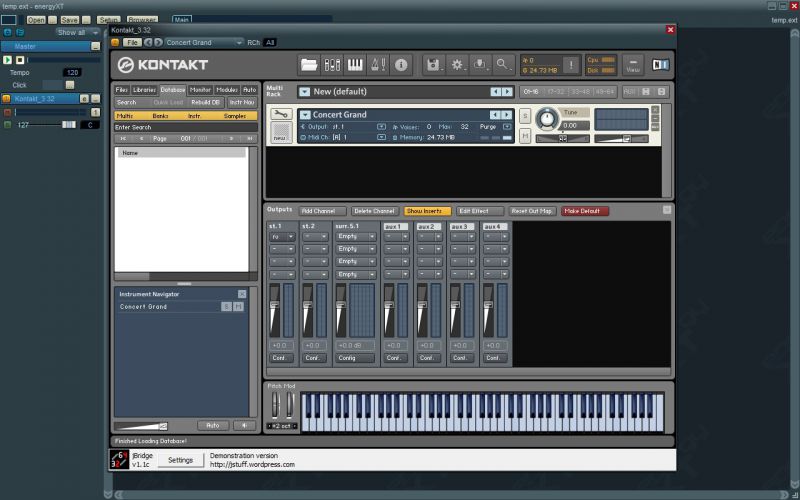The image size is (800, 500).
Task: Click the Tune knob of Concert Grand
Action: (546, 119)
